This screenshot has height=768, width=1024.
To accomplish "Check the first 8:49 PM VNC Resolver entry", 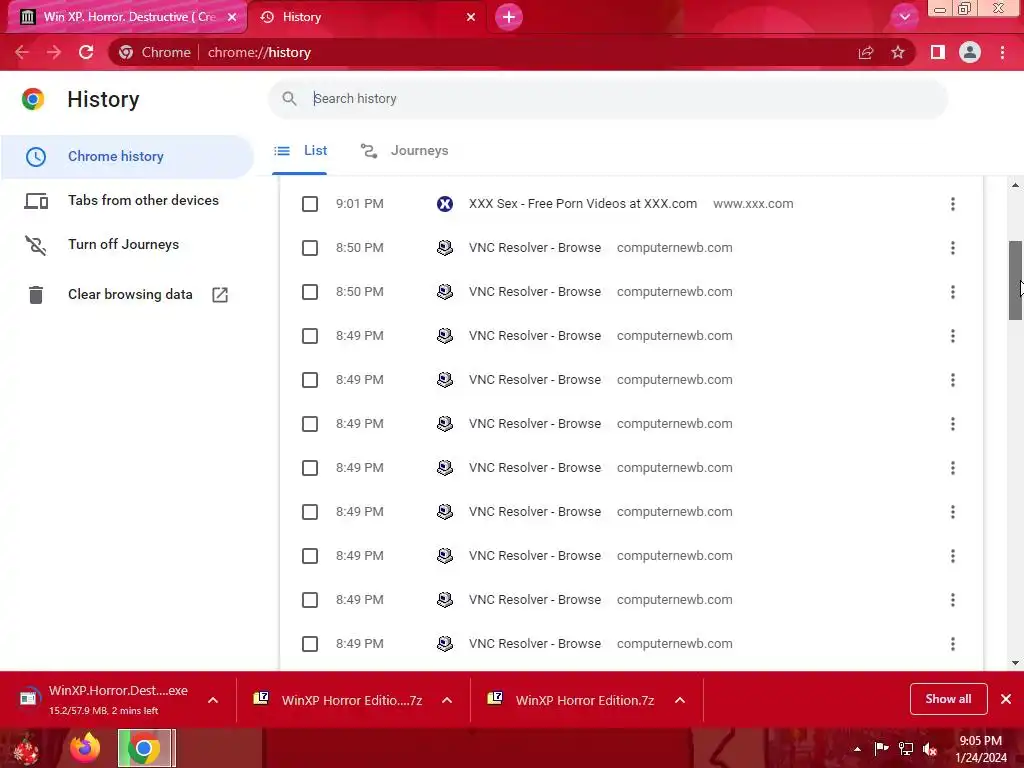I will [x=310, y=336].
